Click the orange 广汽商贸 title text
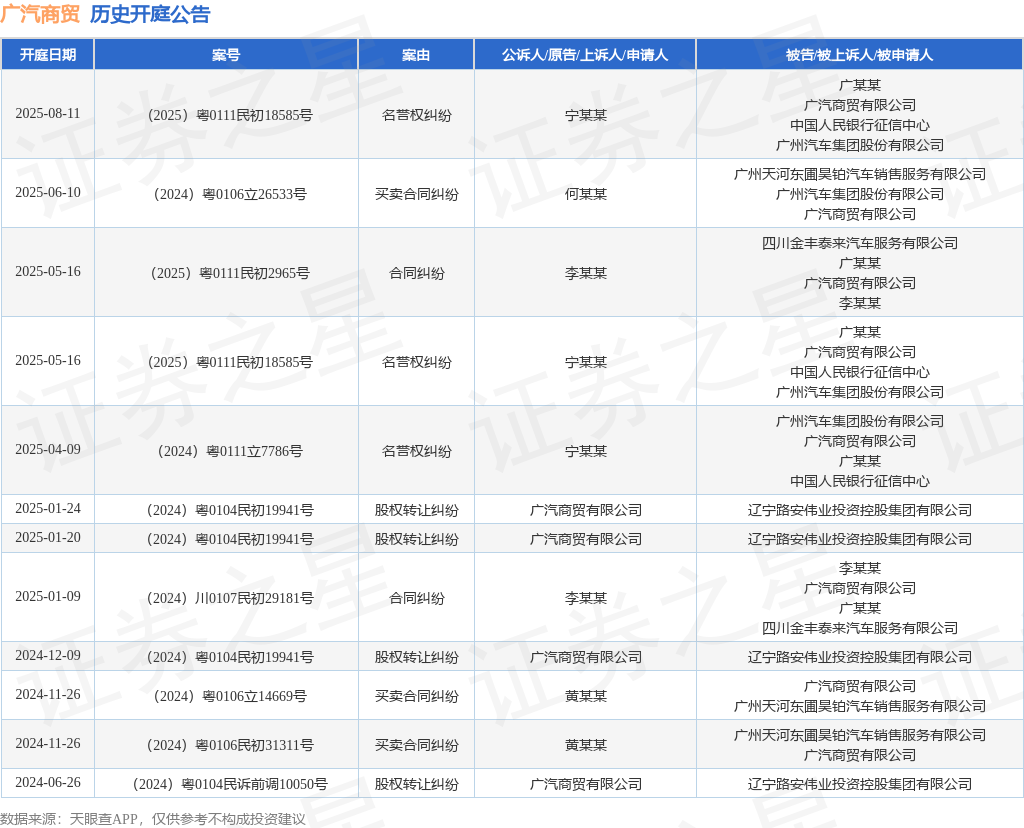Viewport: 1024px width, 828px height. (40, 14)
